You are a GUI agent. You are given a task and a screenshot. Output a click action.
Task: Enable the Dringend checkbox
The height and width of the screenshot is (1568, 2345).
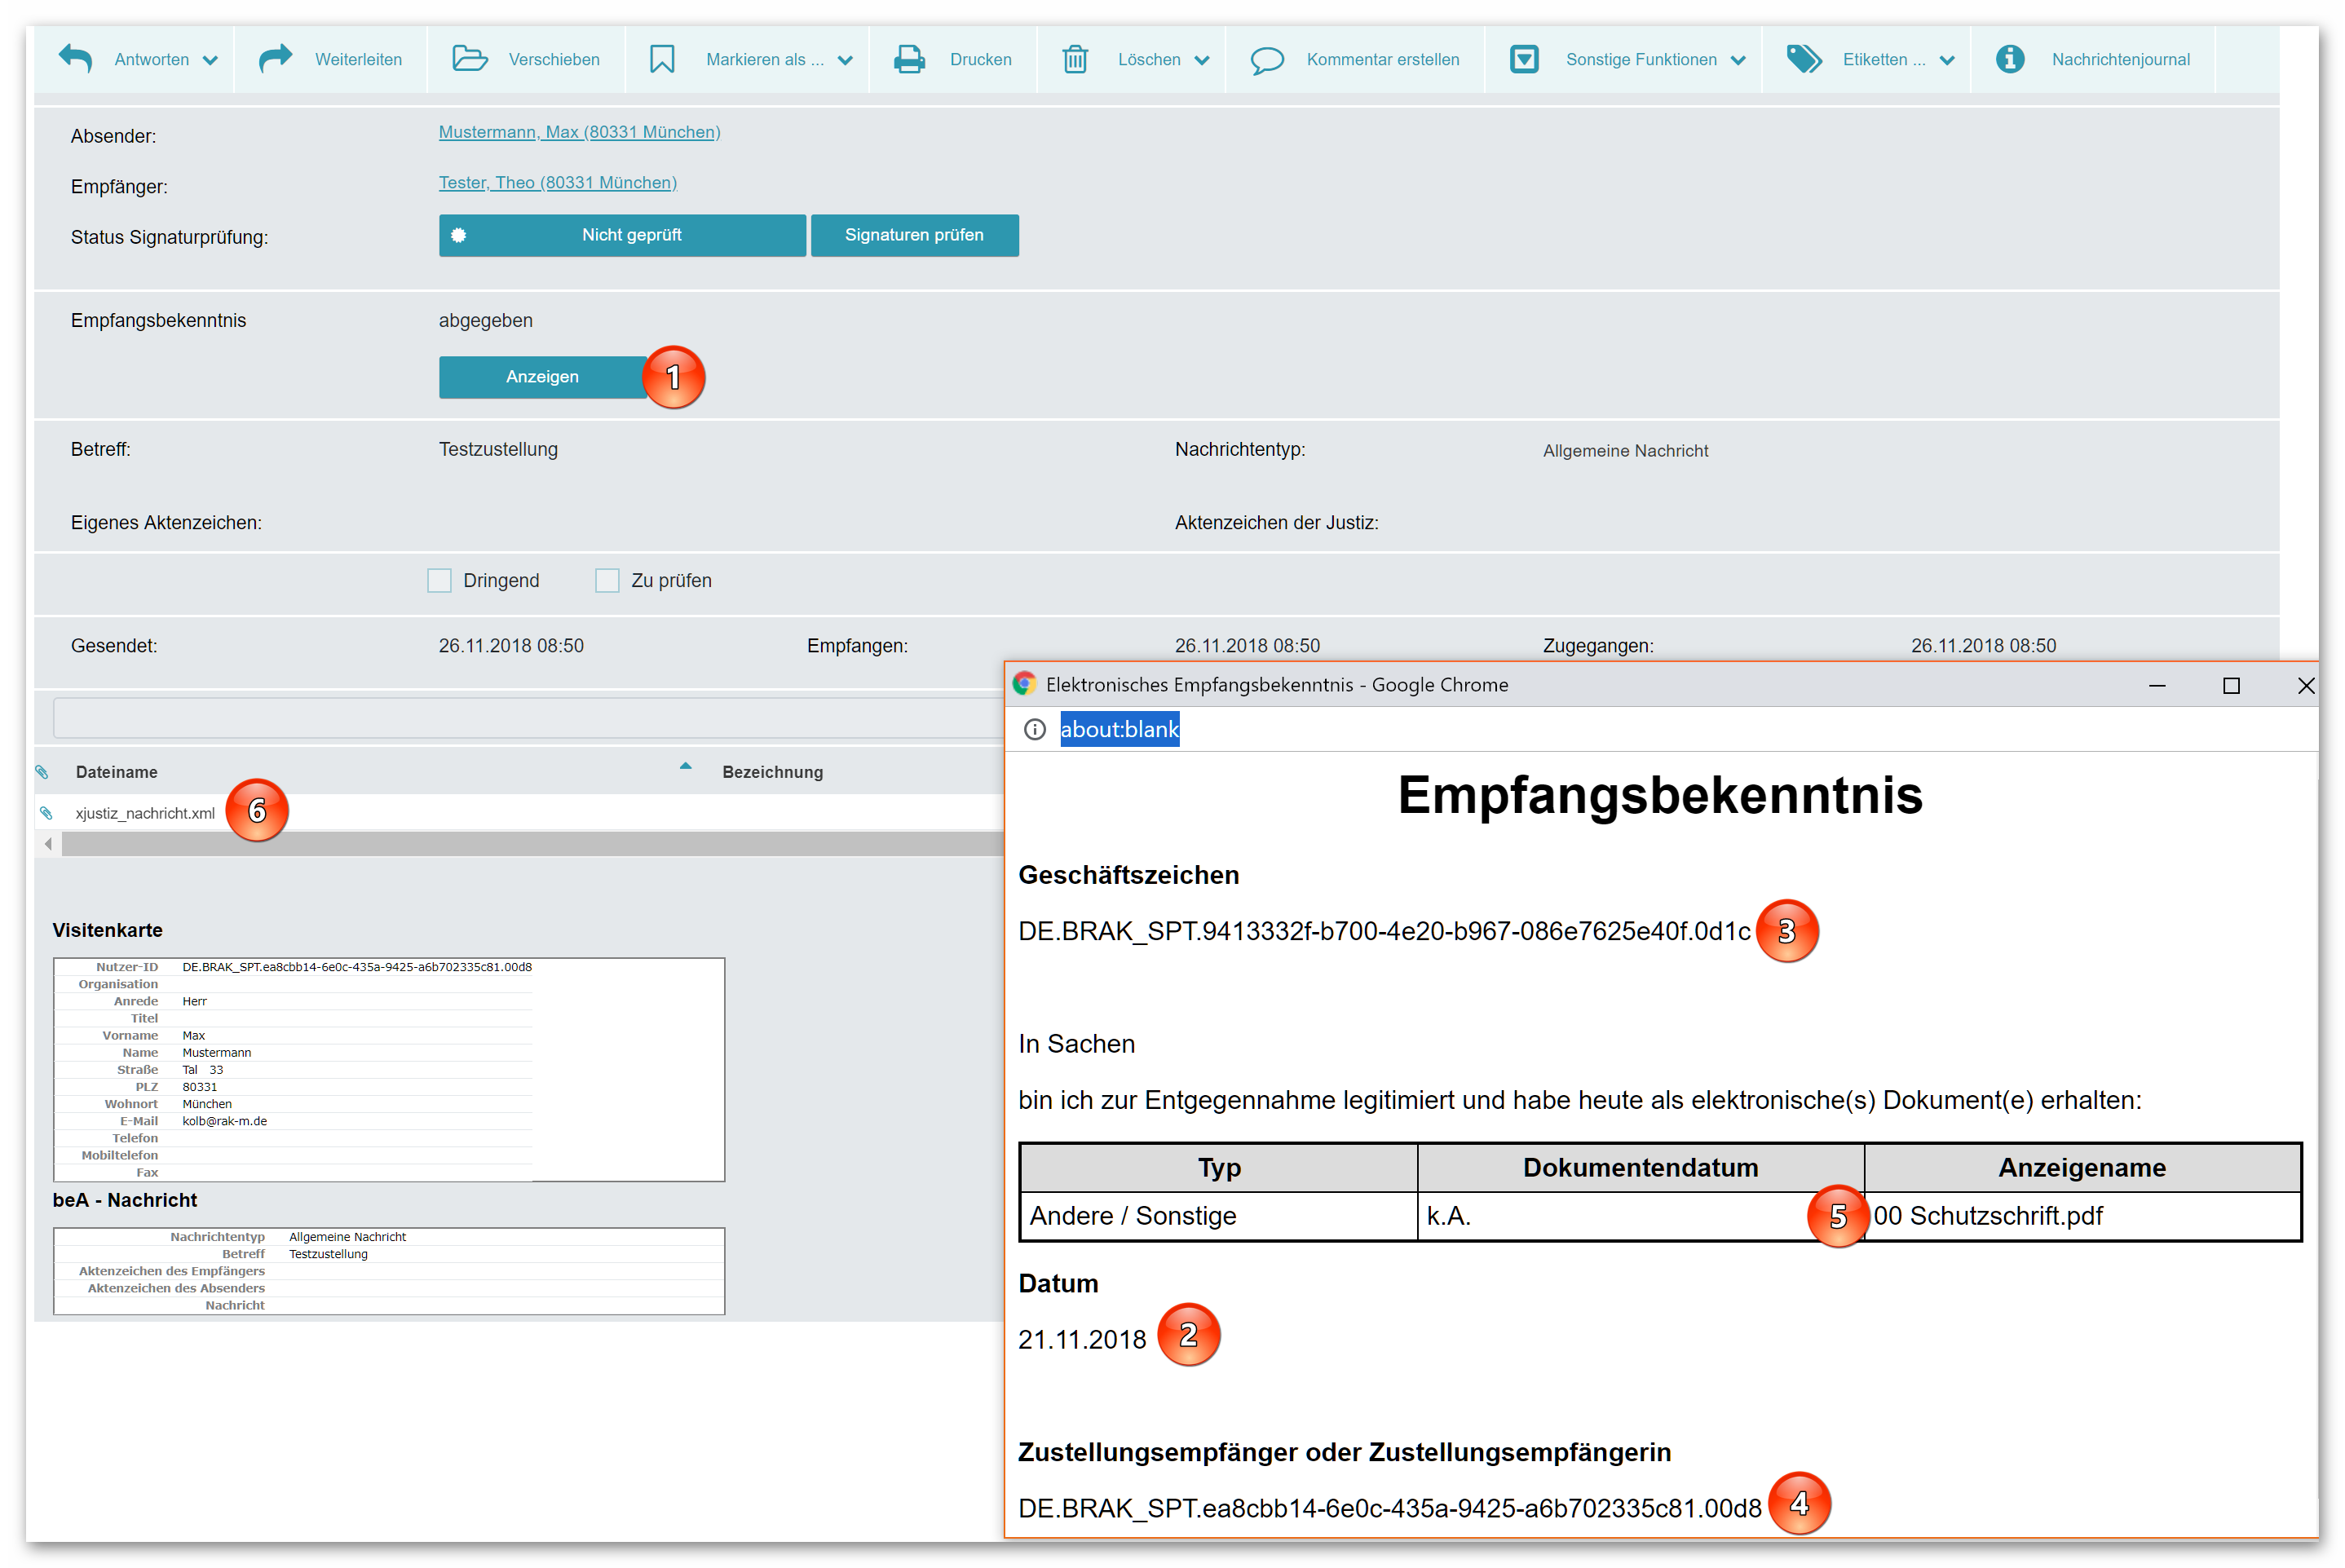coord(439,580)
